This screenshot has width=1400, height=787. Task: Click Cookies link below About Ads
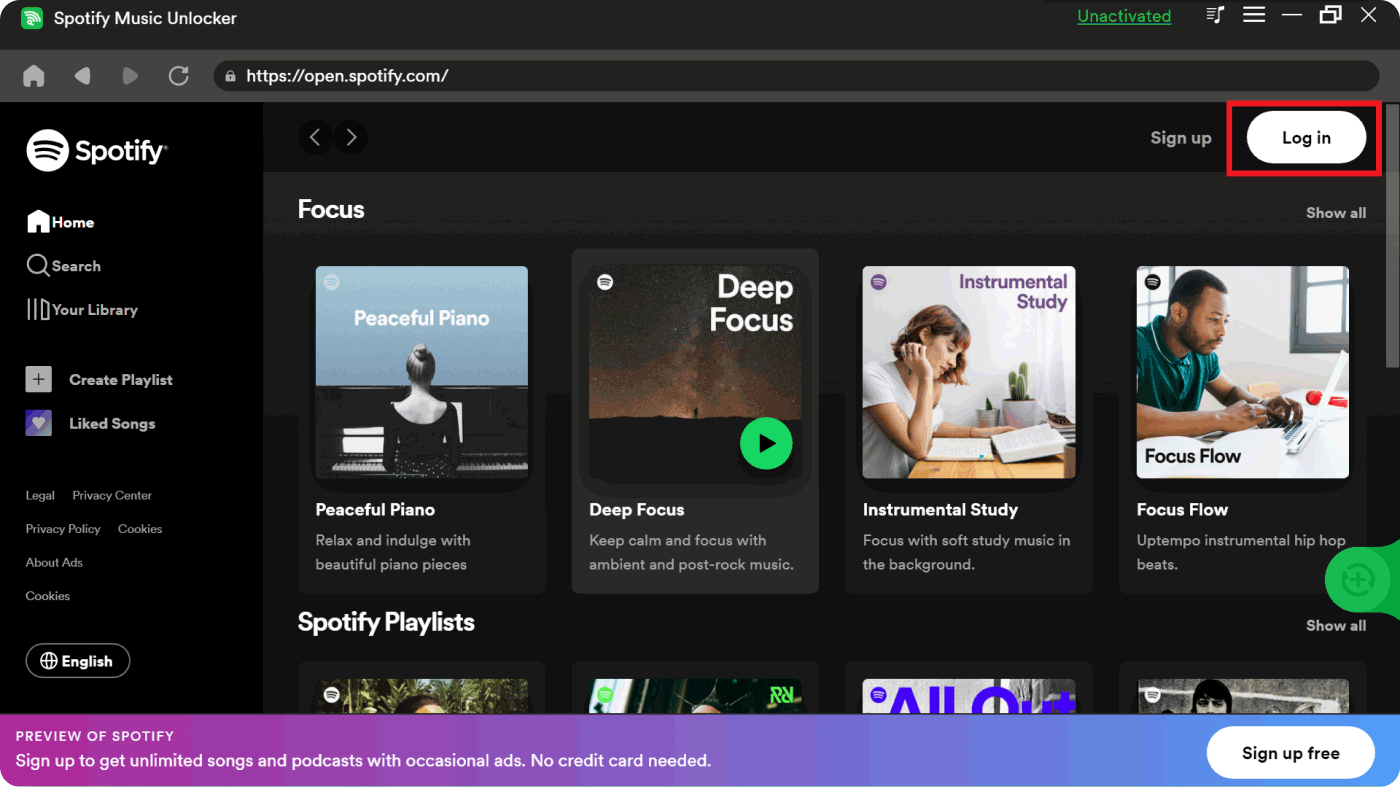click(x=48, y=596)
